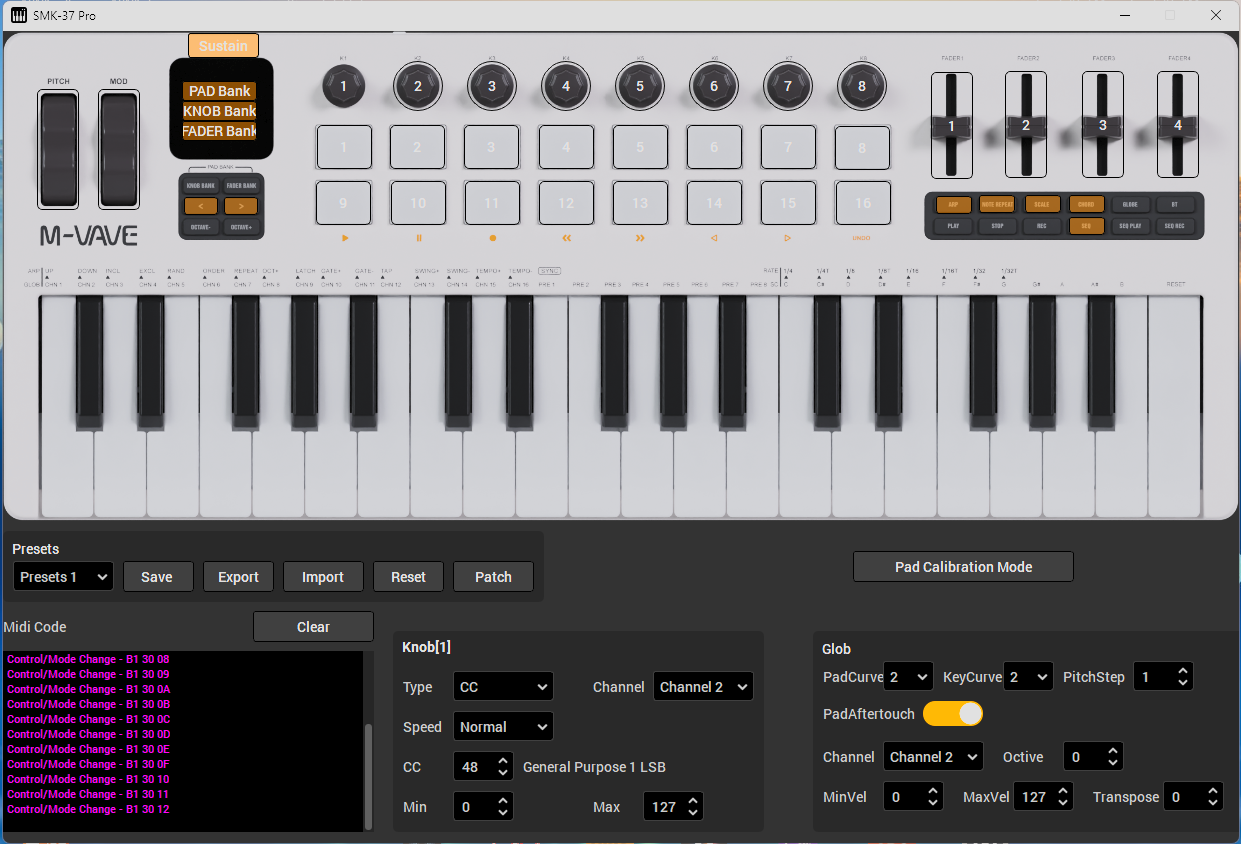The height and width of the screenshot is (844, 1241).
Task: Click the PITCH wheel
Action: point(58,149)
